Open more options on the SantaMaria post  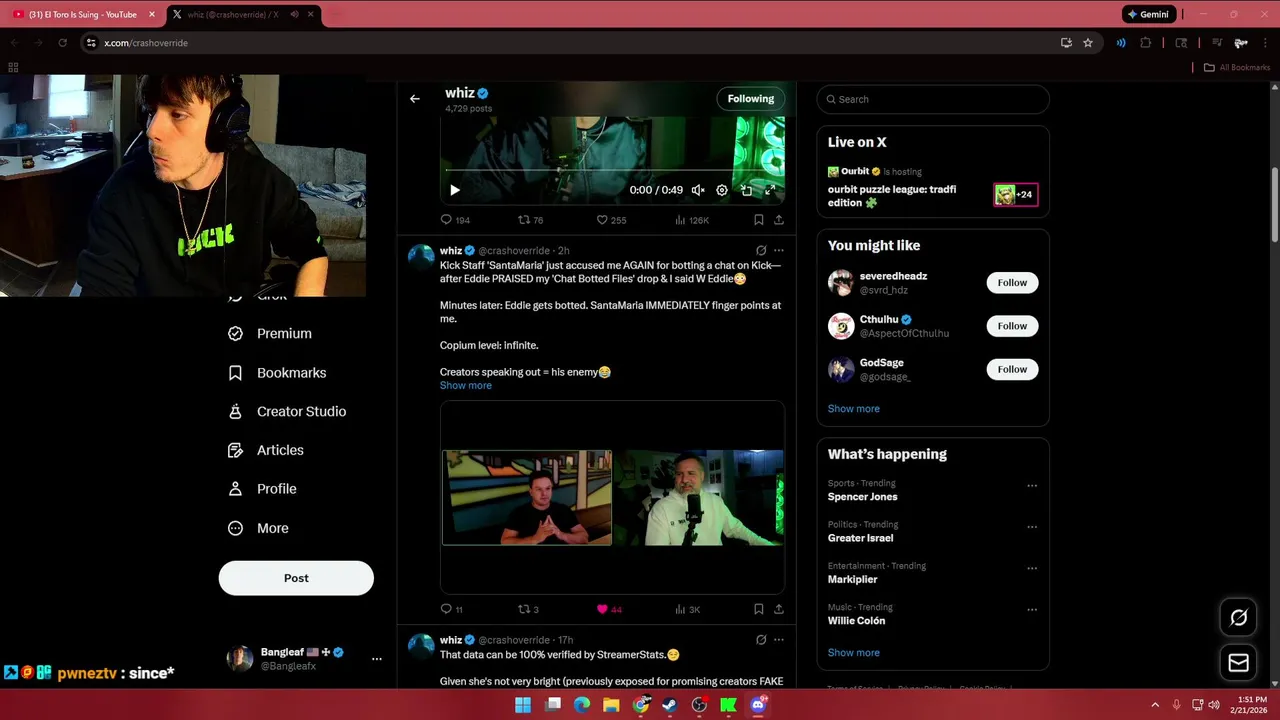click(779, 251)
